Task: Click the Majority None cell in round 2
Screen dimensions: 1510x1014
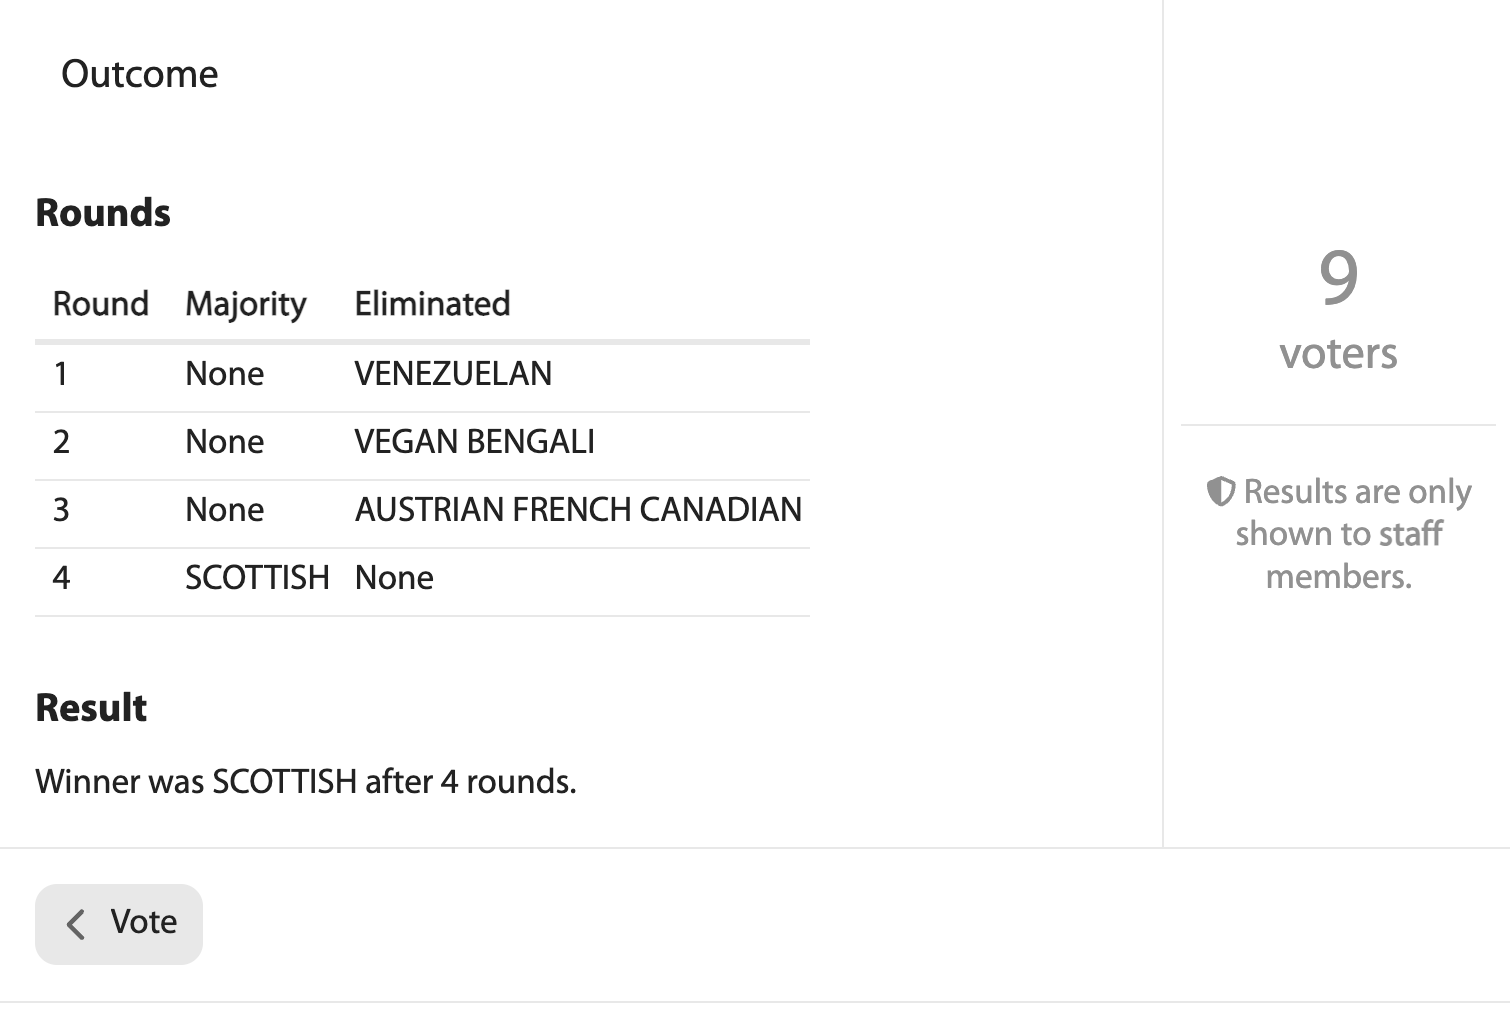Action: point(225,442)
